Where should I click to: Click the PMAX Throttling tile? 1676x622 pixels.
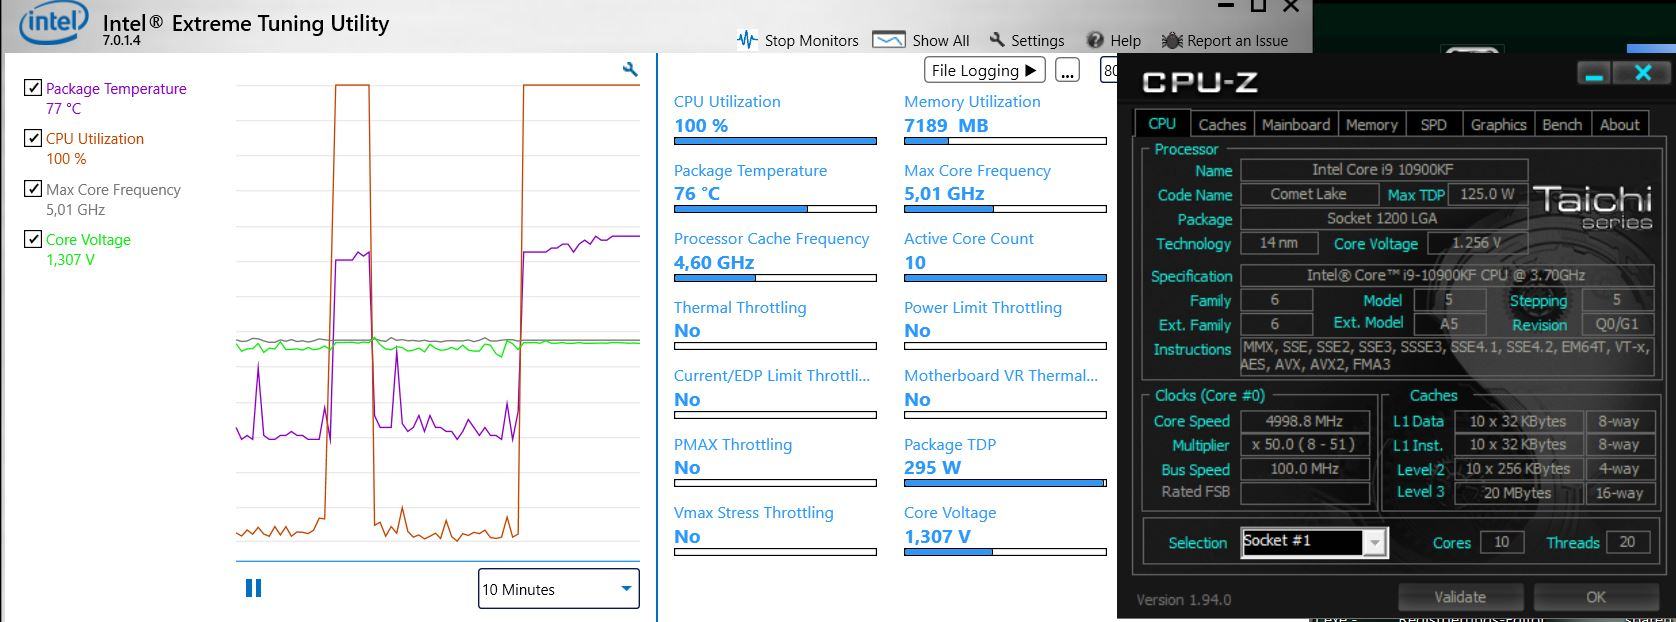775,461
